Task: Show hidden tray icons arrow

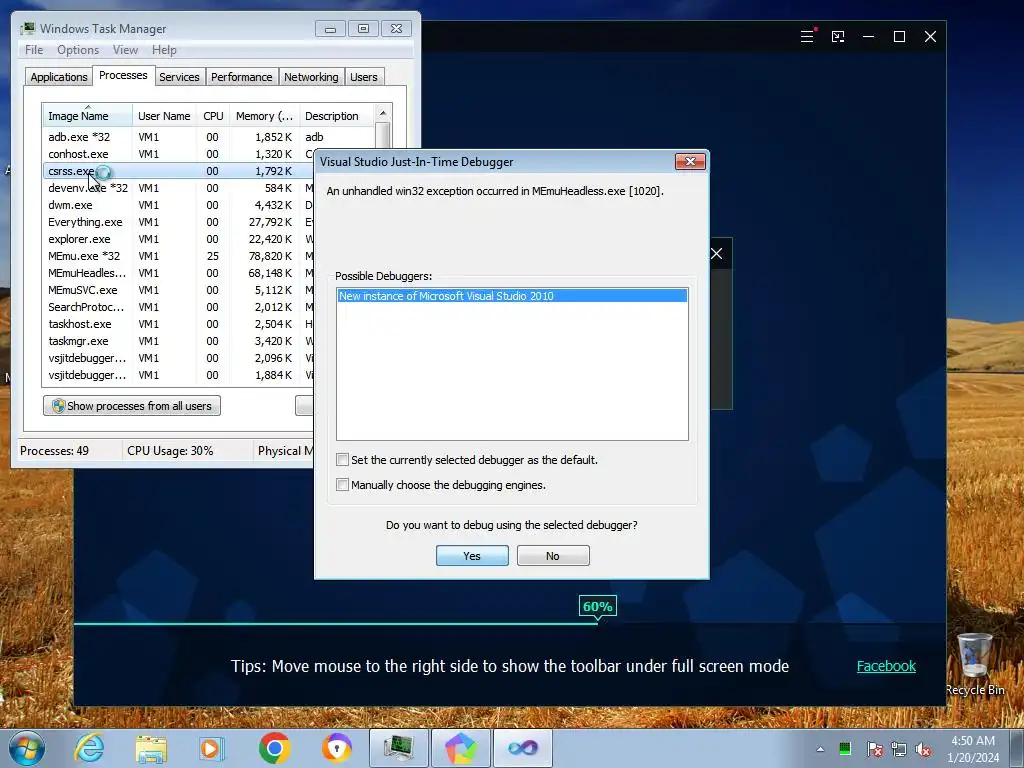Action: point(820,749)
